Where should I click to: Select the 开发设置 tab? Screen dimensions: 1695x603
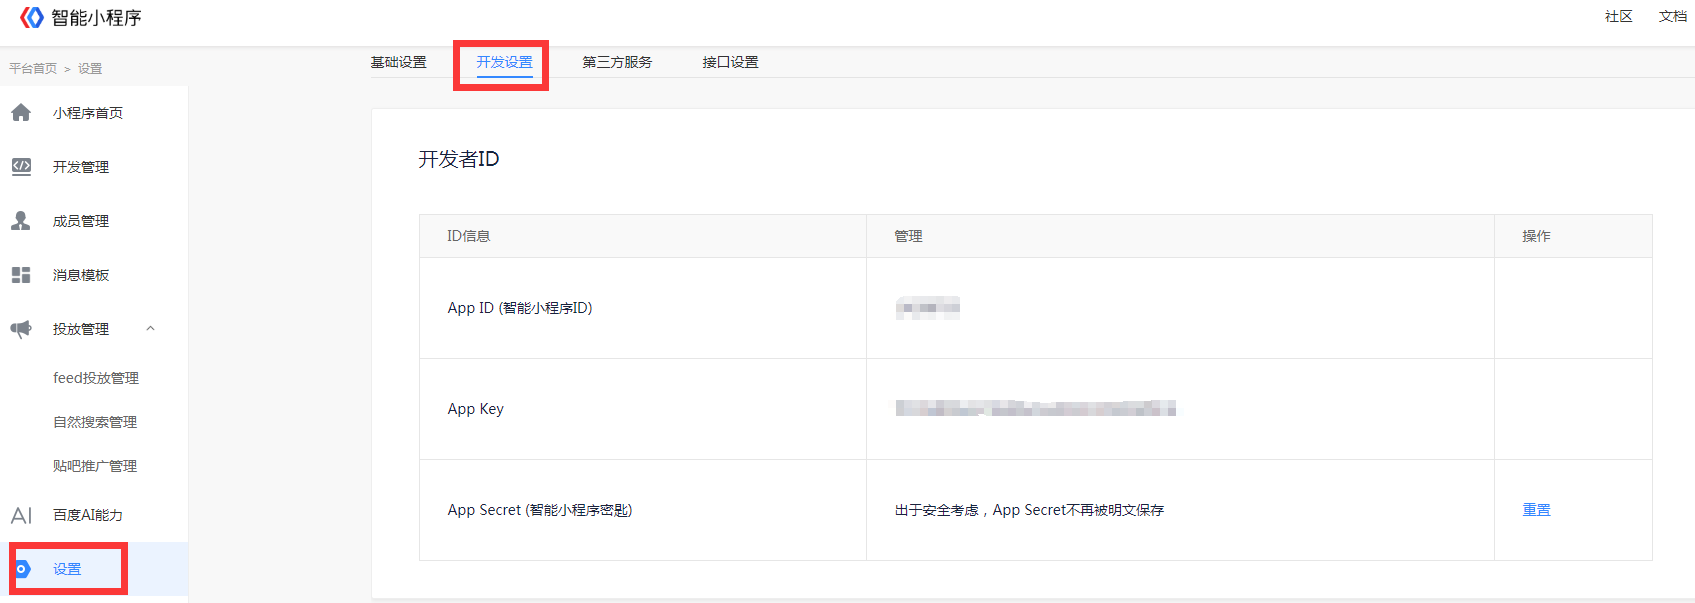point(504,62)
